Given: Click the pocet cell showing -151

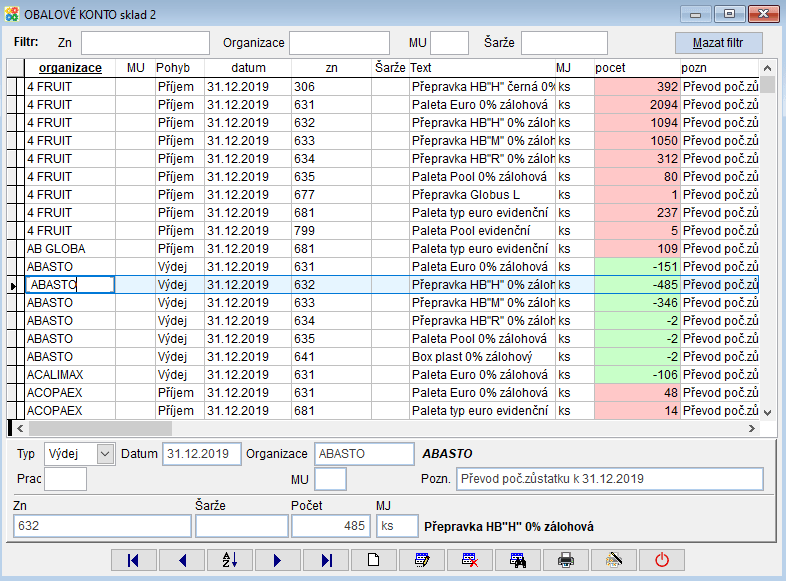Looking at the screenshot, I should (x=637, y=267).
